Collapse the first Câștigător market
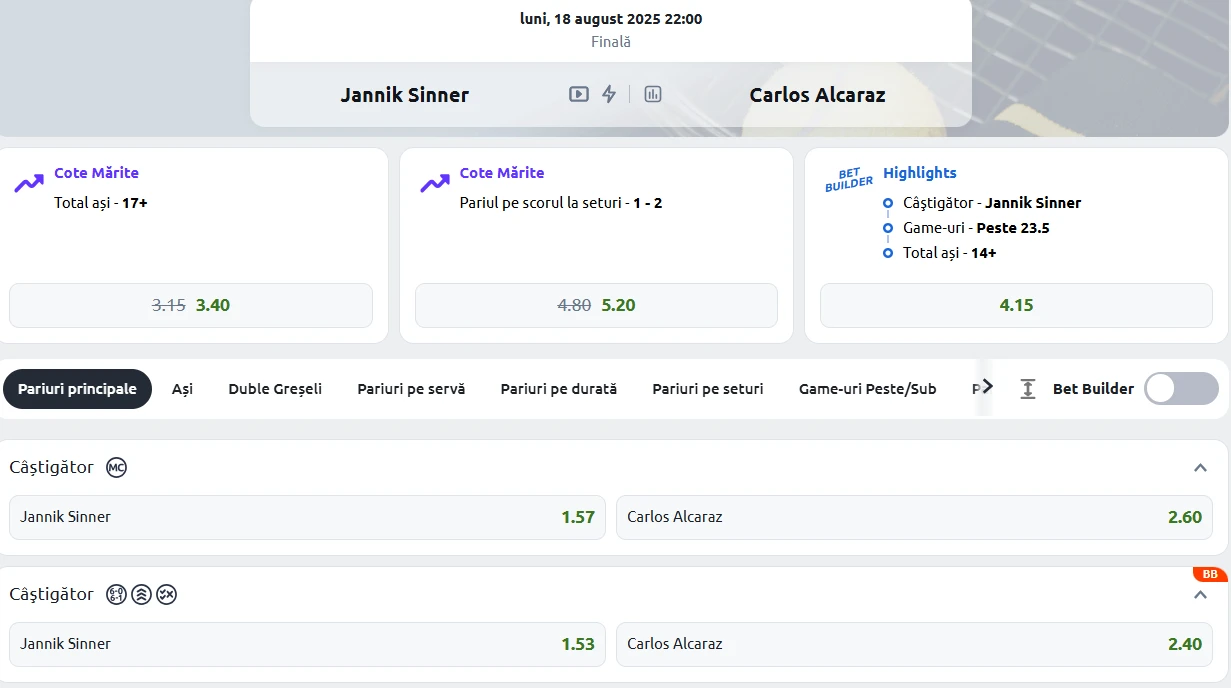 coord(1201,468)
